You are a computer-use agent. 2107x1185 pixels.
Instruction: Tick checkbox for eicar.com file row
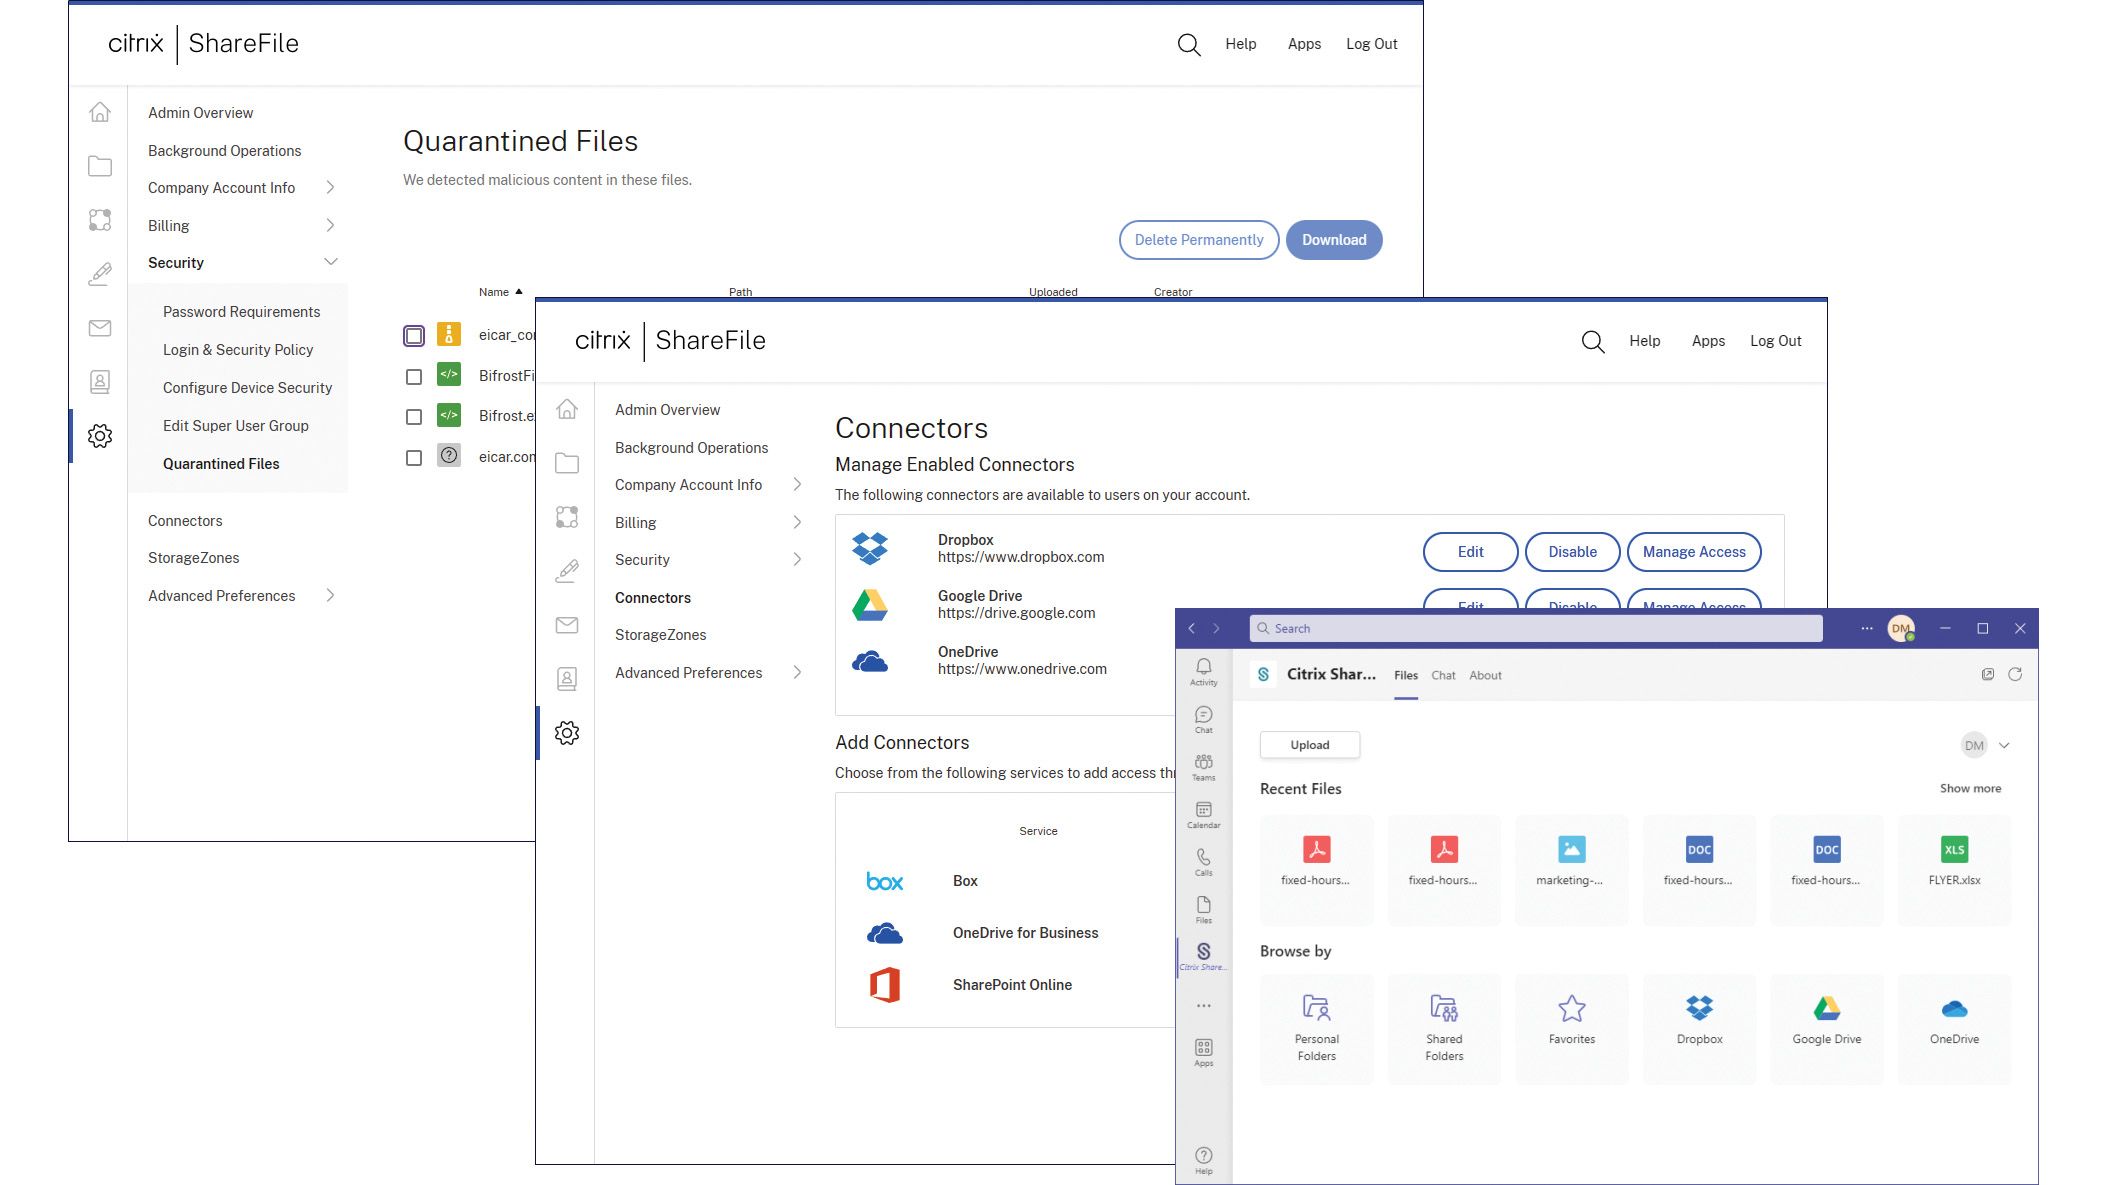tap(414, 458)
